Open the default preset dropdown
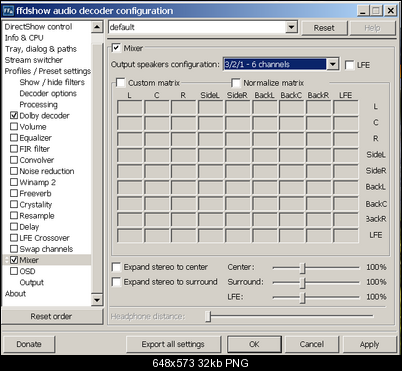 [292, 27]
